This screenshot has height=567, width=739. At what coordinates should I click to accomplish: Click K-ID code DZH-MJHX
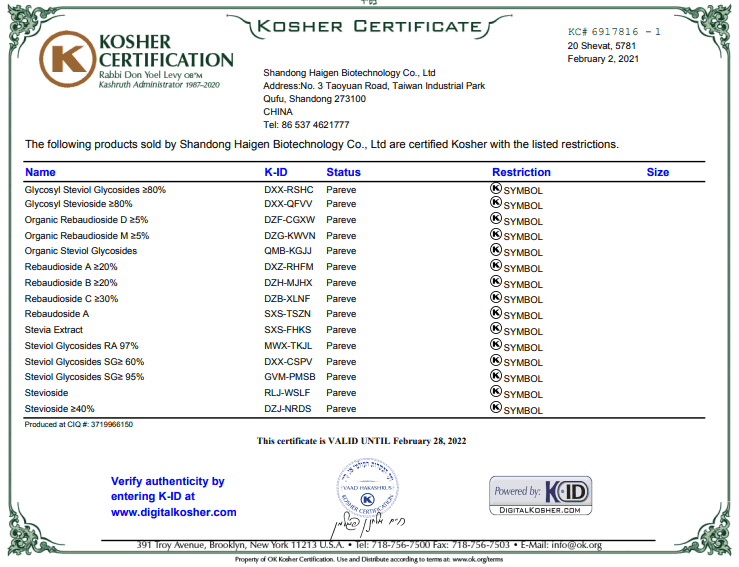[x=288, y=283]
